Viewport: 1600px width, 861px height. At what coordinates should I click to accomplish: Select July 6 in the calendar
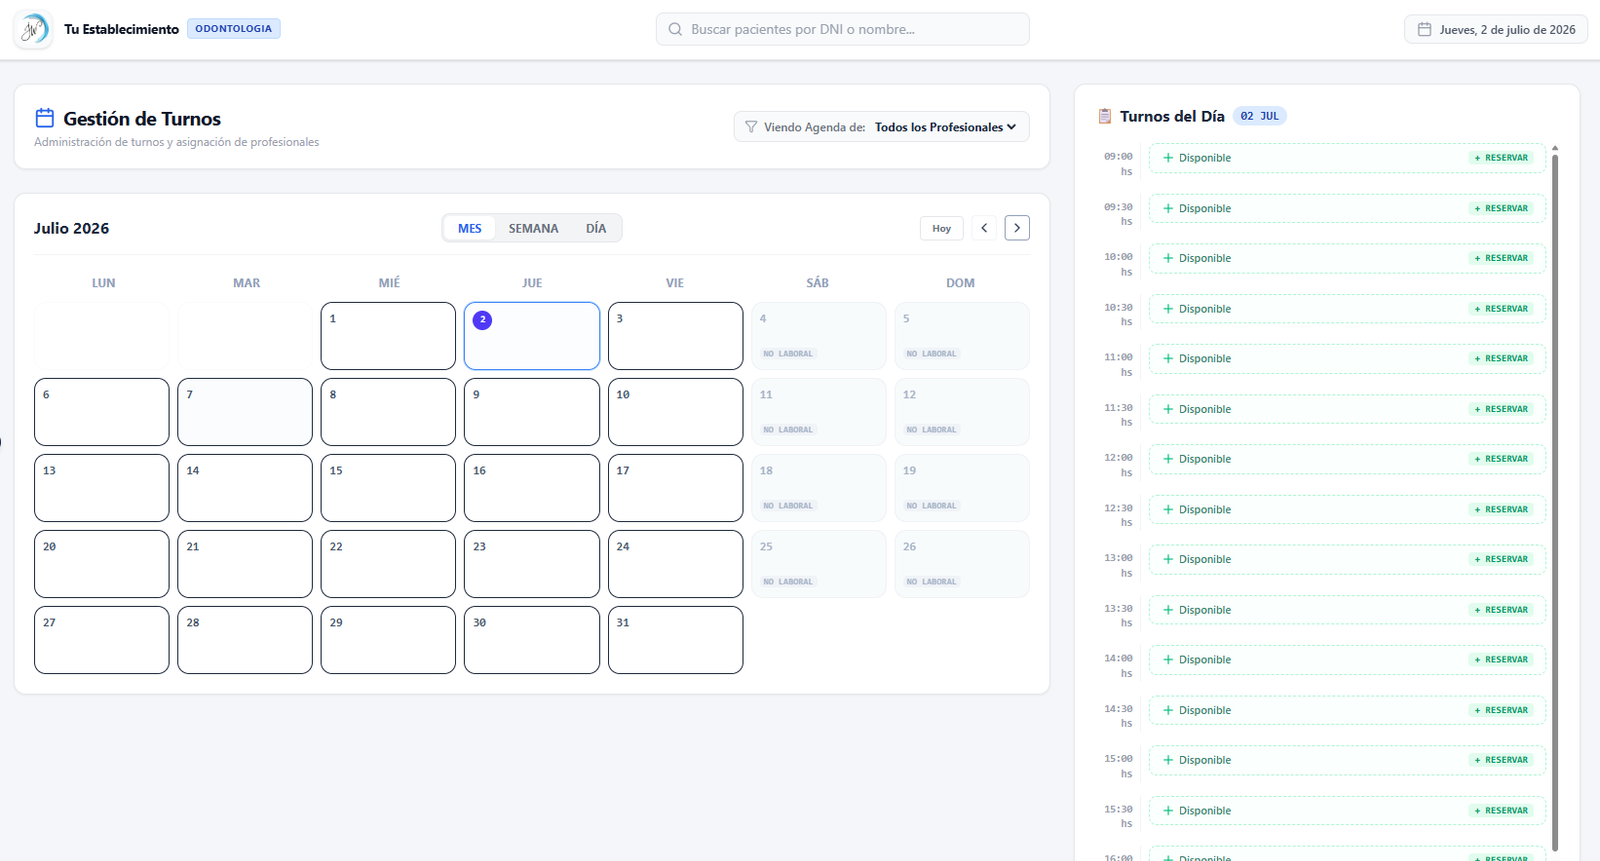click(102, 412)
